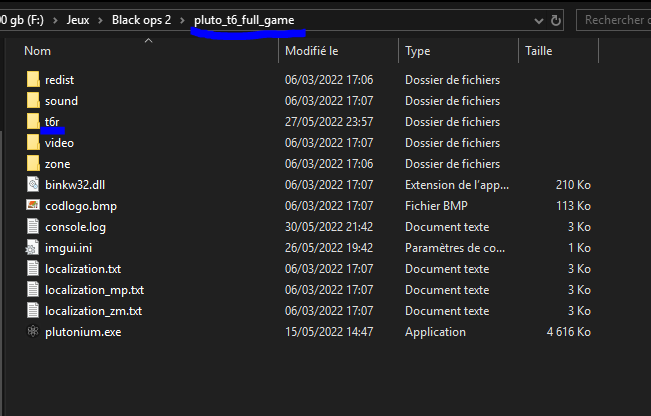Click the pluto_t6_full_game breadcrumb
This screenshot has width=651, height=416.
pos(244,20)
